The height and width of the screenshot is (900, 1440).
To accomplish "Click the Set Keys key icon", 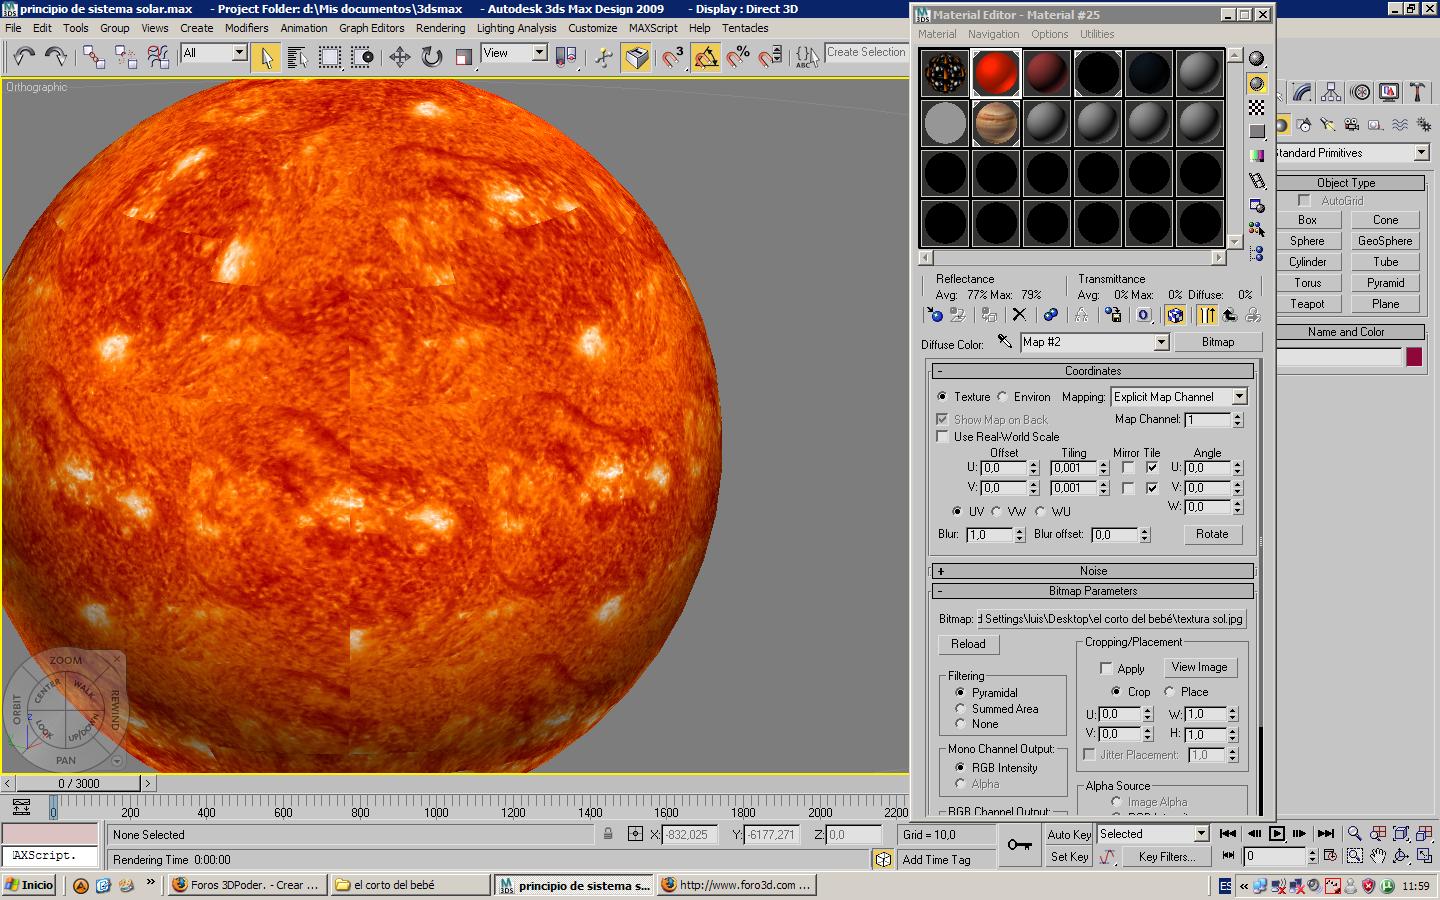I will [x=1019, y=845].
